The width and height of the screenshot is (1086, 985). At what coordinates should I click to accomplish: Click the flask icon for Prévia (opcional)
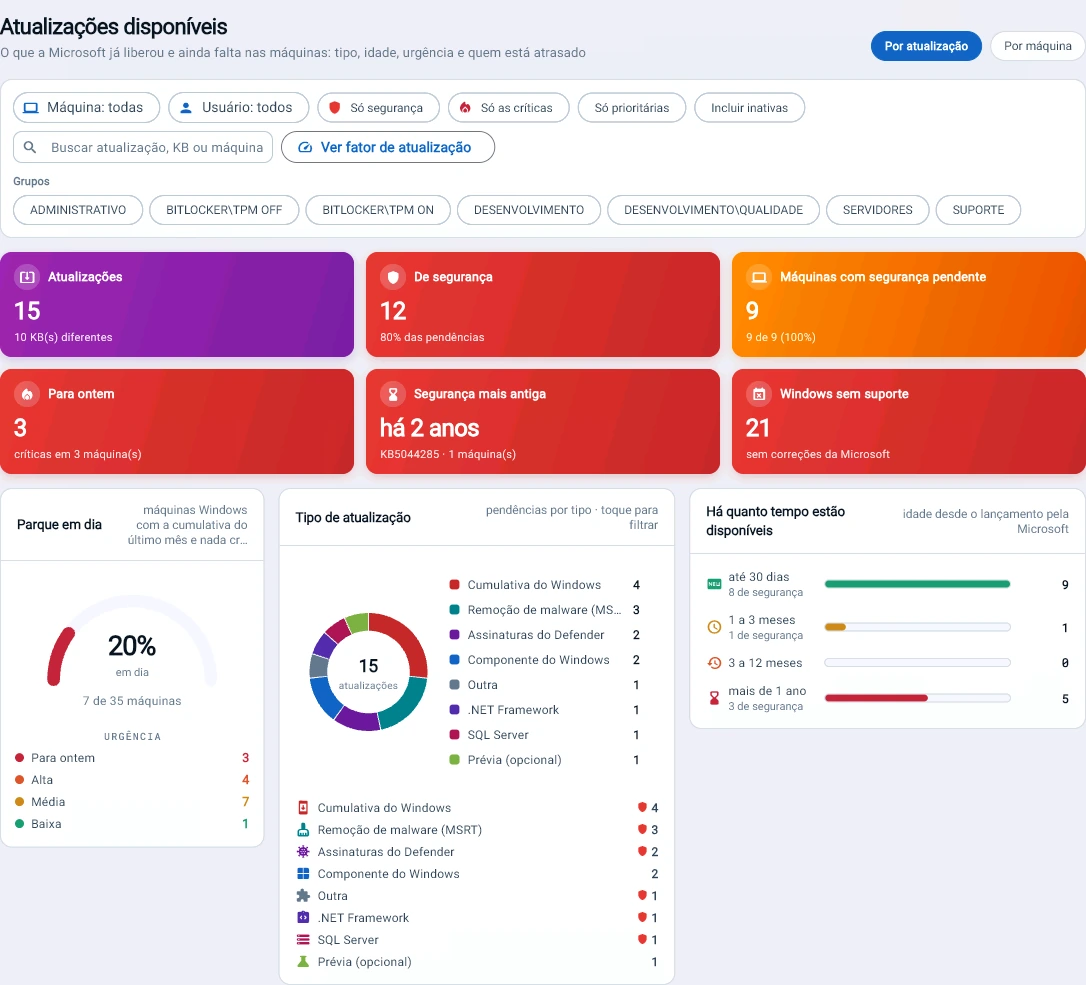(303, 962)
